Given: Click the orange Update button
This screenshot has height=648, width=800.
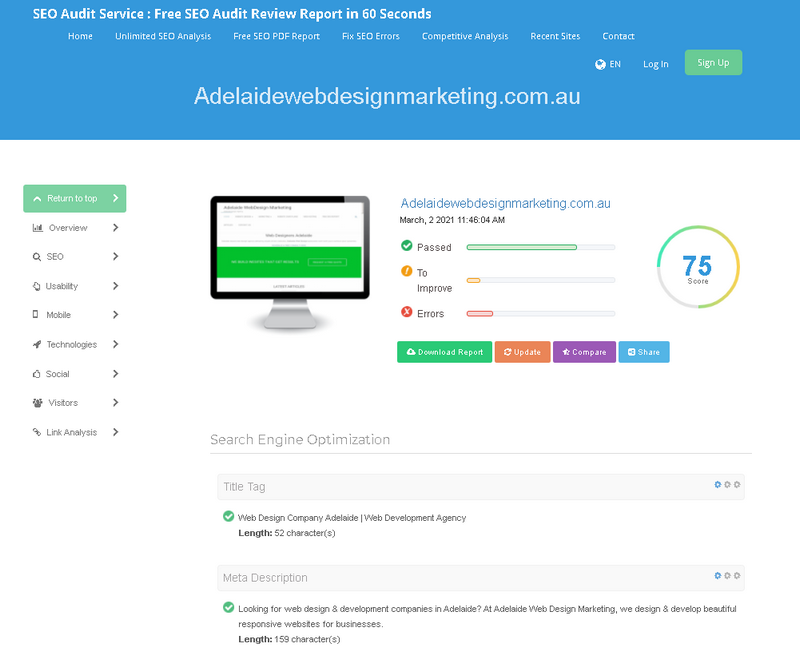Looking at the screenshot, I should click(x=522, y=352).
